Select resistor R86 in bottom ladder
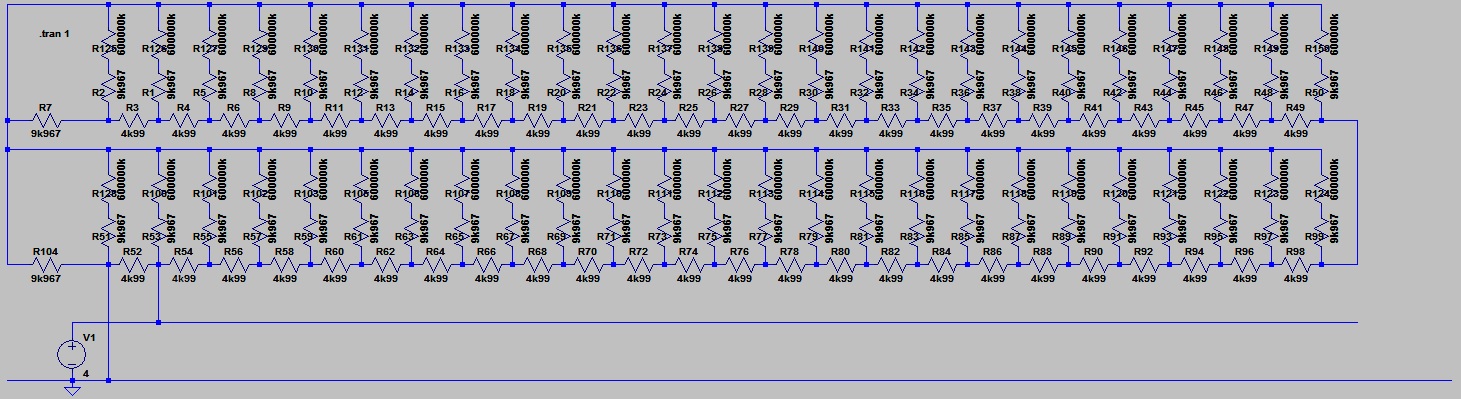Screen dimensions: 1461x399 (x=992, y=266)
